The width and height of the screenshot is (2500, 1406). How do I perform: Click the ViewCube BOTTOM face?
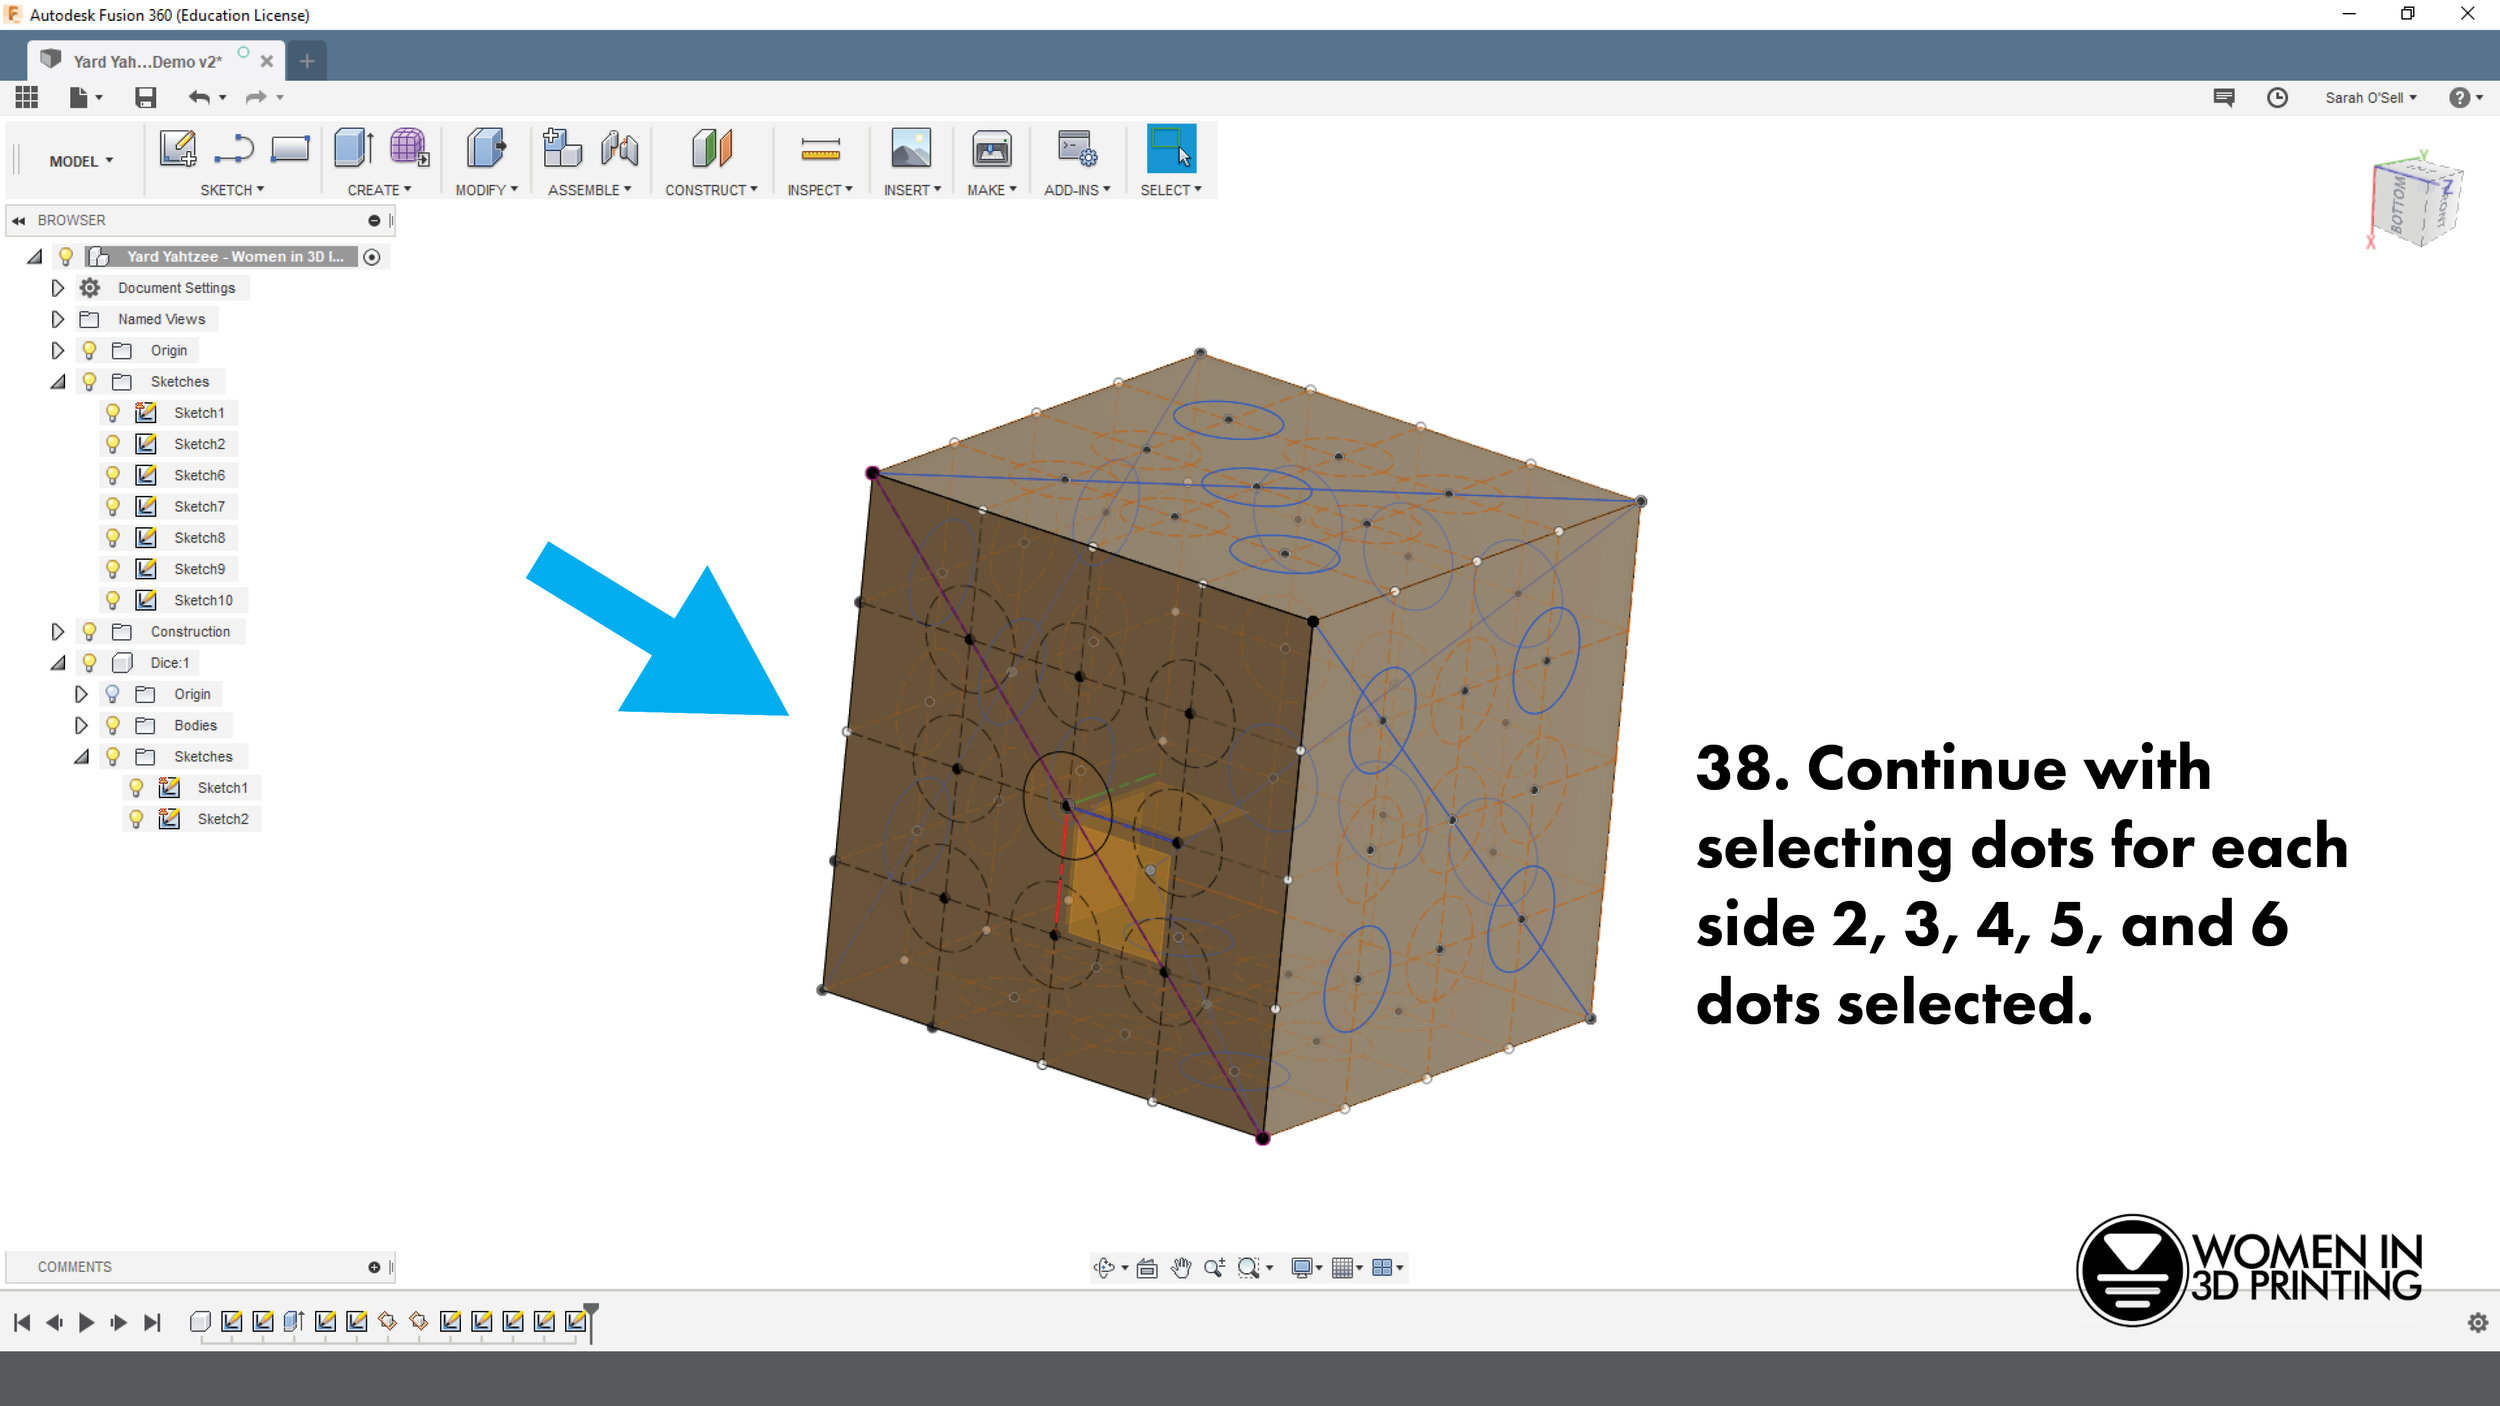pyautogui.click(x=2399, y=205)
